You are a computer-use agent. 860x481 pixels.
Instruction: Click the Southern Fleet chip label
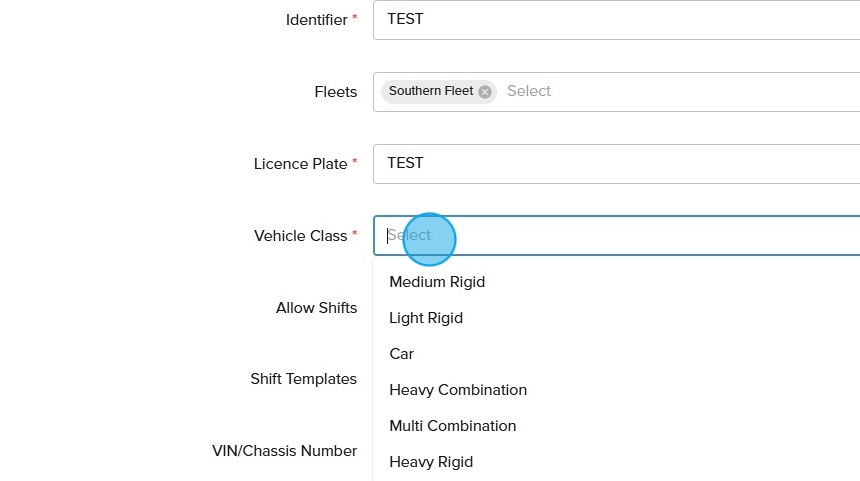pos(431,91)
